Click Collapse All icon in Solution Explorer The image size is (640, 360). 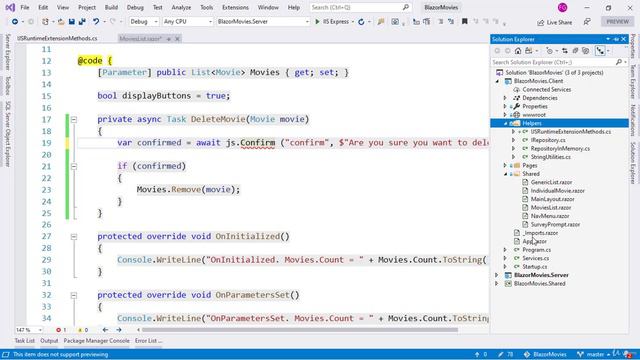tap(575, 51)
